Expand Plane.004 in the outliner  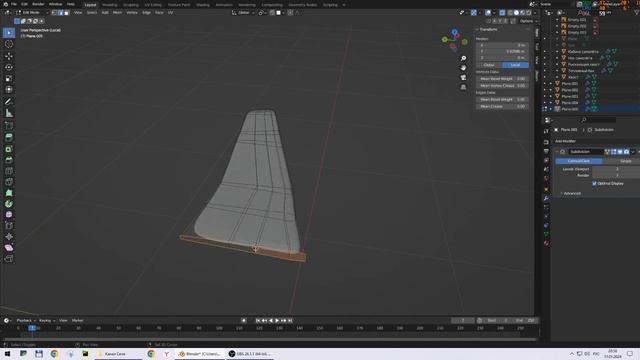[551, 103]
